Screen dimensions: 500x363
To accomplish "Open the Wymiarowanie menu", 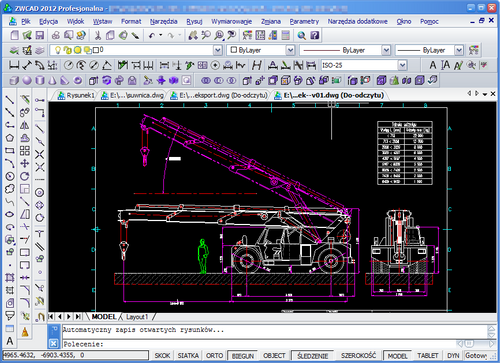I will tap(231, 21).
